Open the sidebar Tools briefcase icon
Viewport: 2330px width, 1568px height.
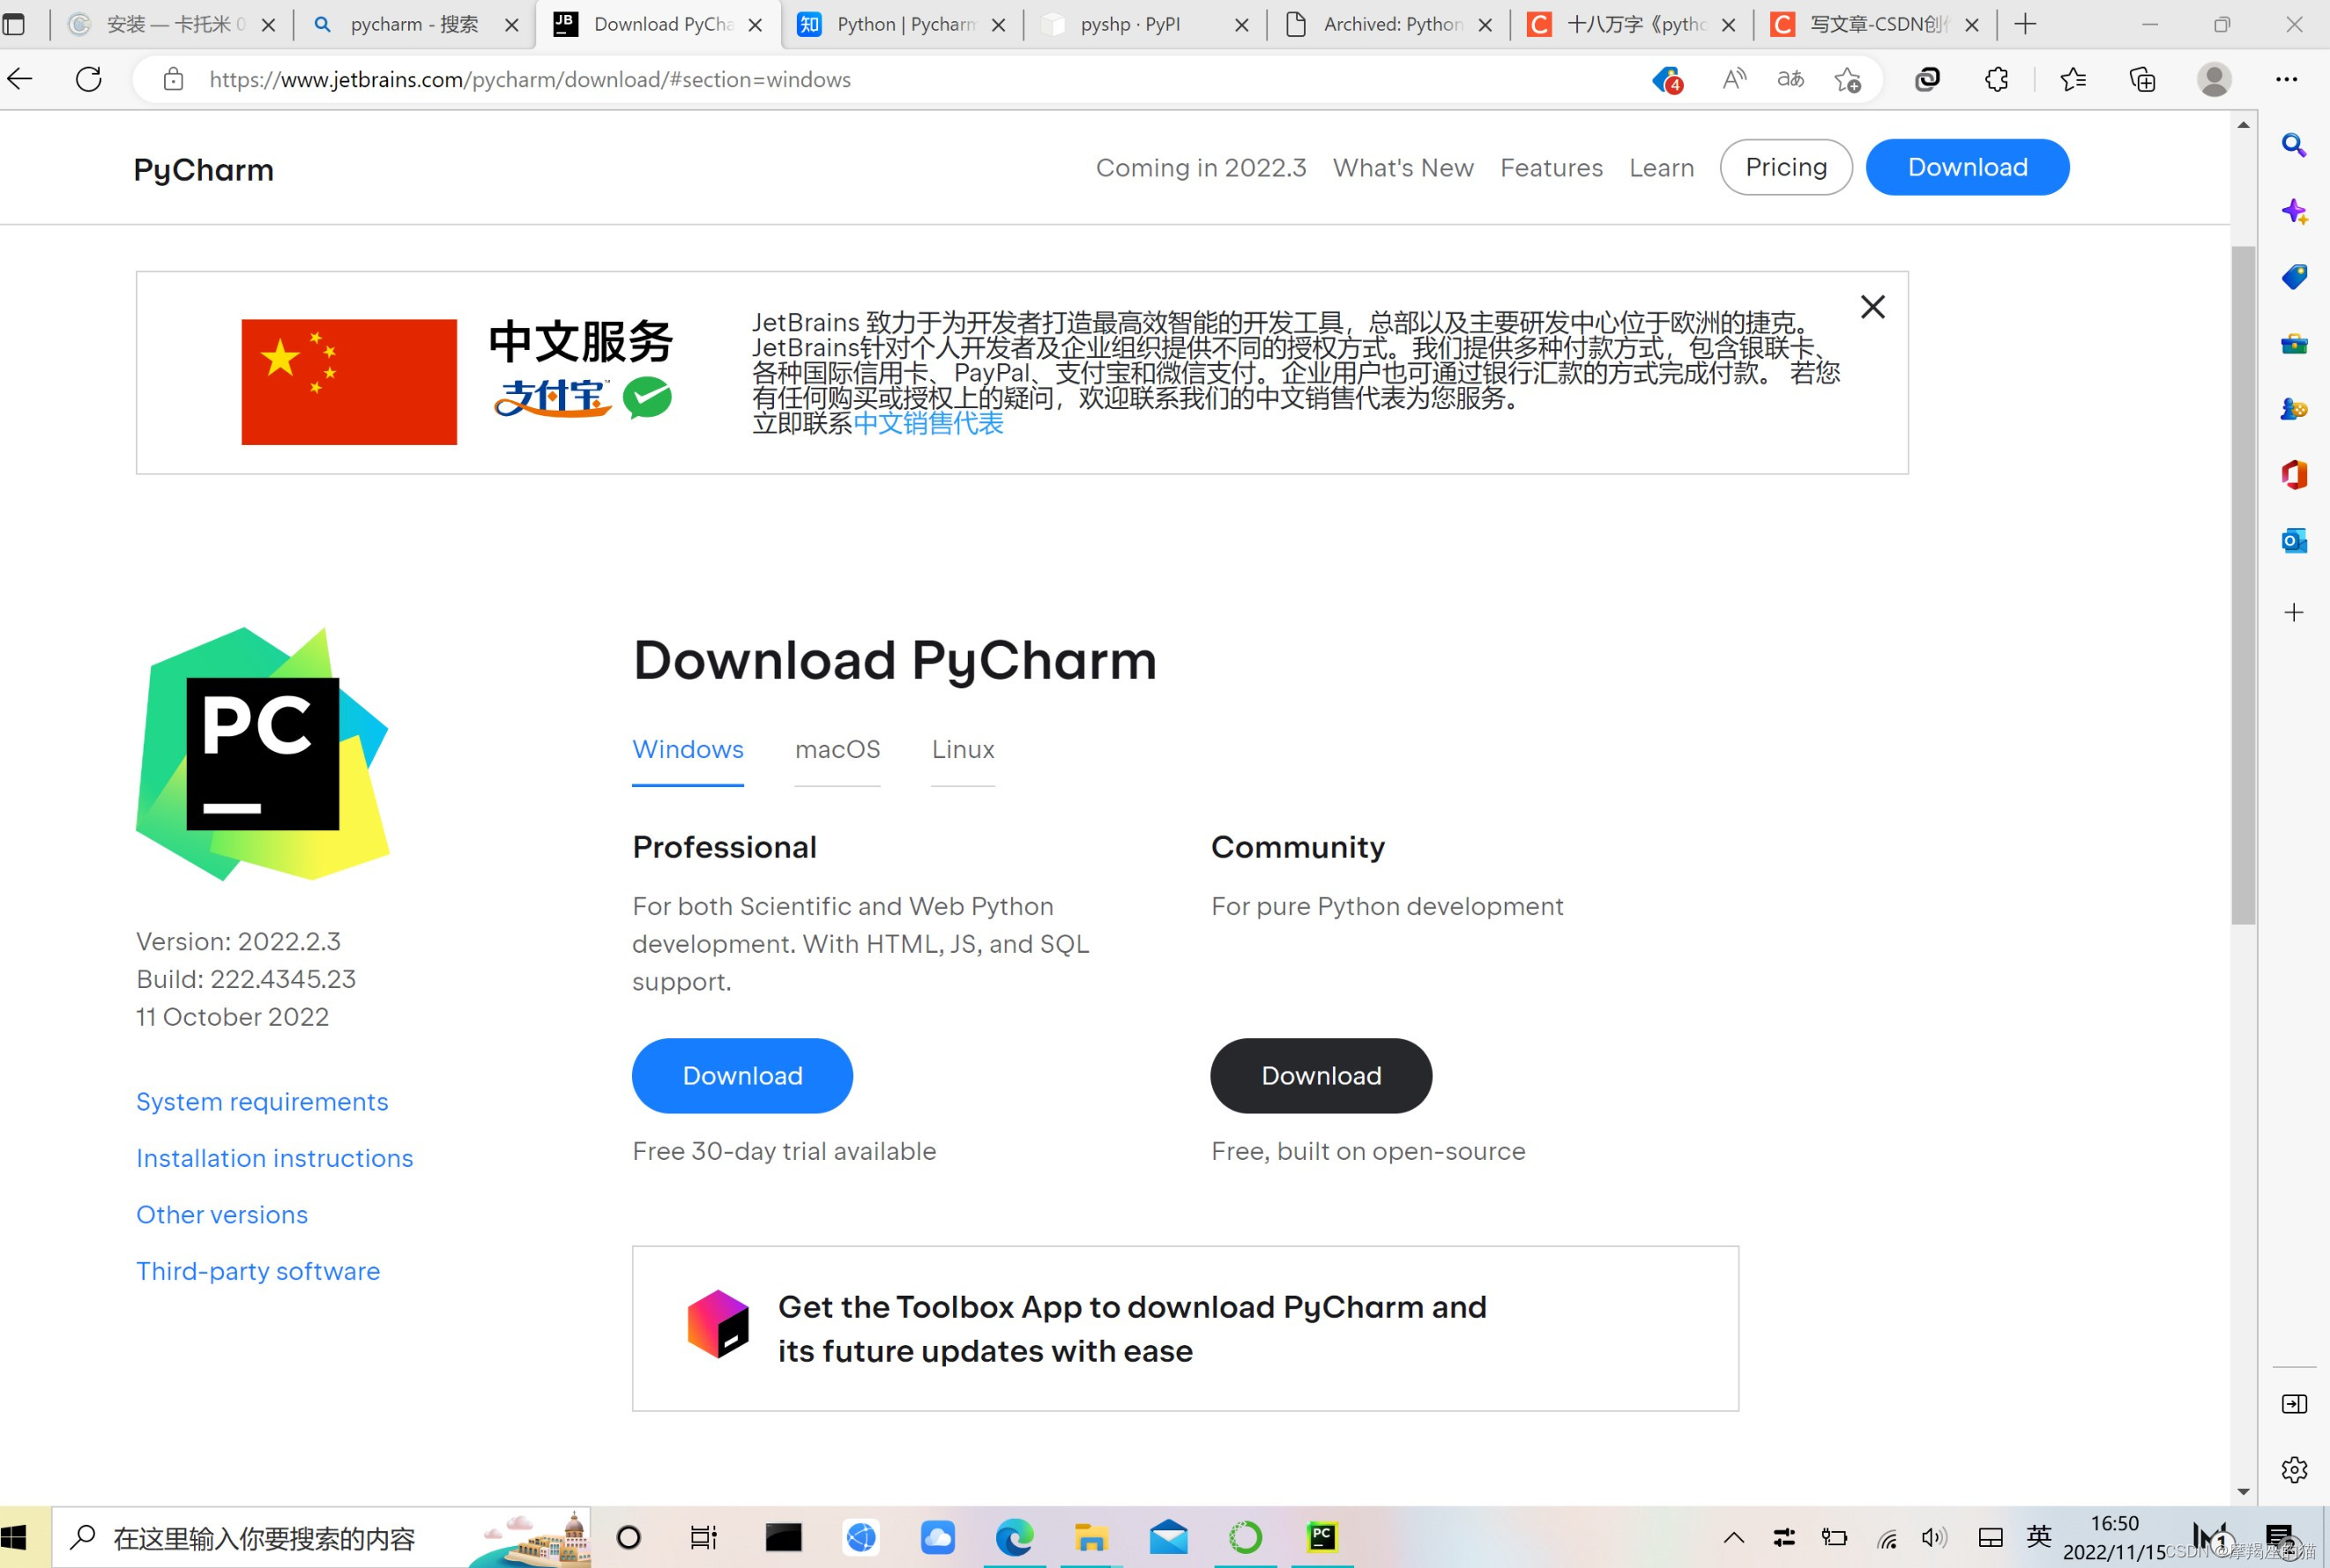tap(2294, 344)
